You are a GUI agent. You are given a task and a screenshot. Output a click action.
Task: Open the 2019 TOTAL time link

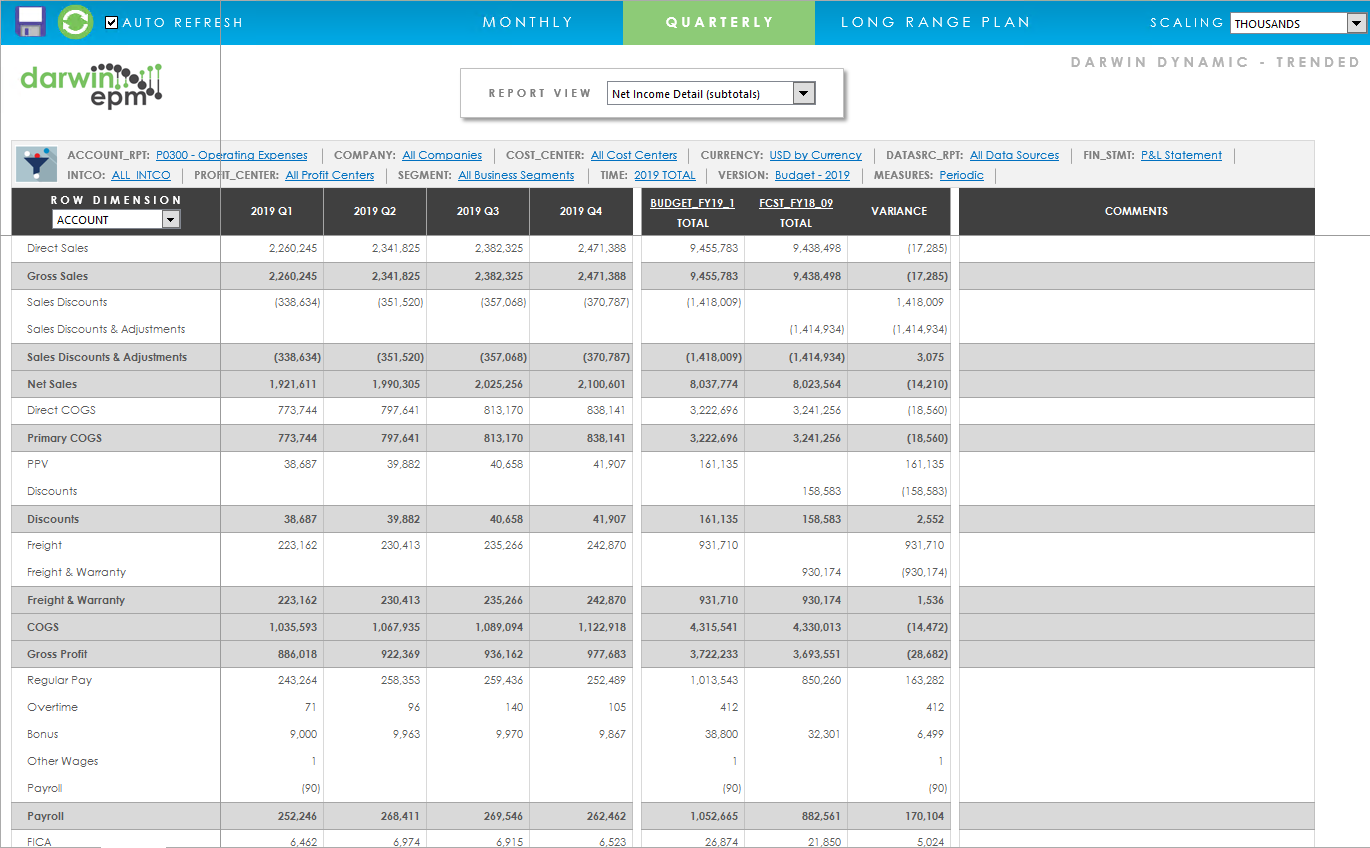click(x=665, y=176)
